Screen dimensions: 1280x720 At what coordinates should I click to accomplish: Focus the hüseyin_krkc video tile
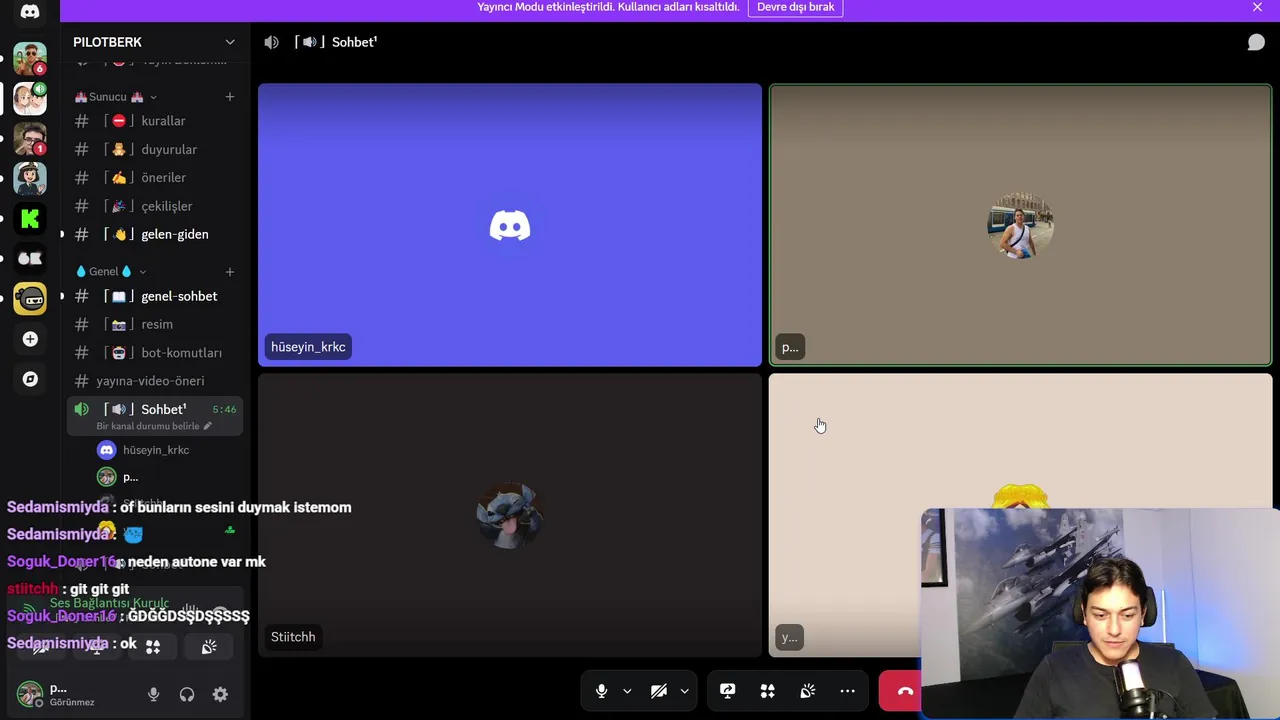510,225
